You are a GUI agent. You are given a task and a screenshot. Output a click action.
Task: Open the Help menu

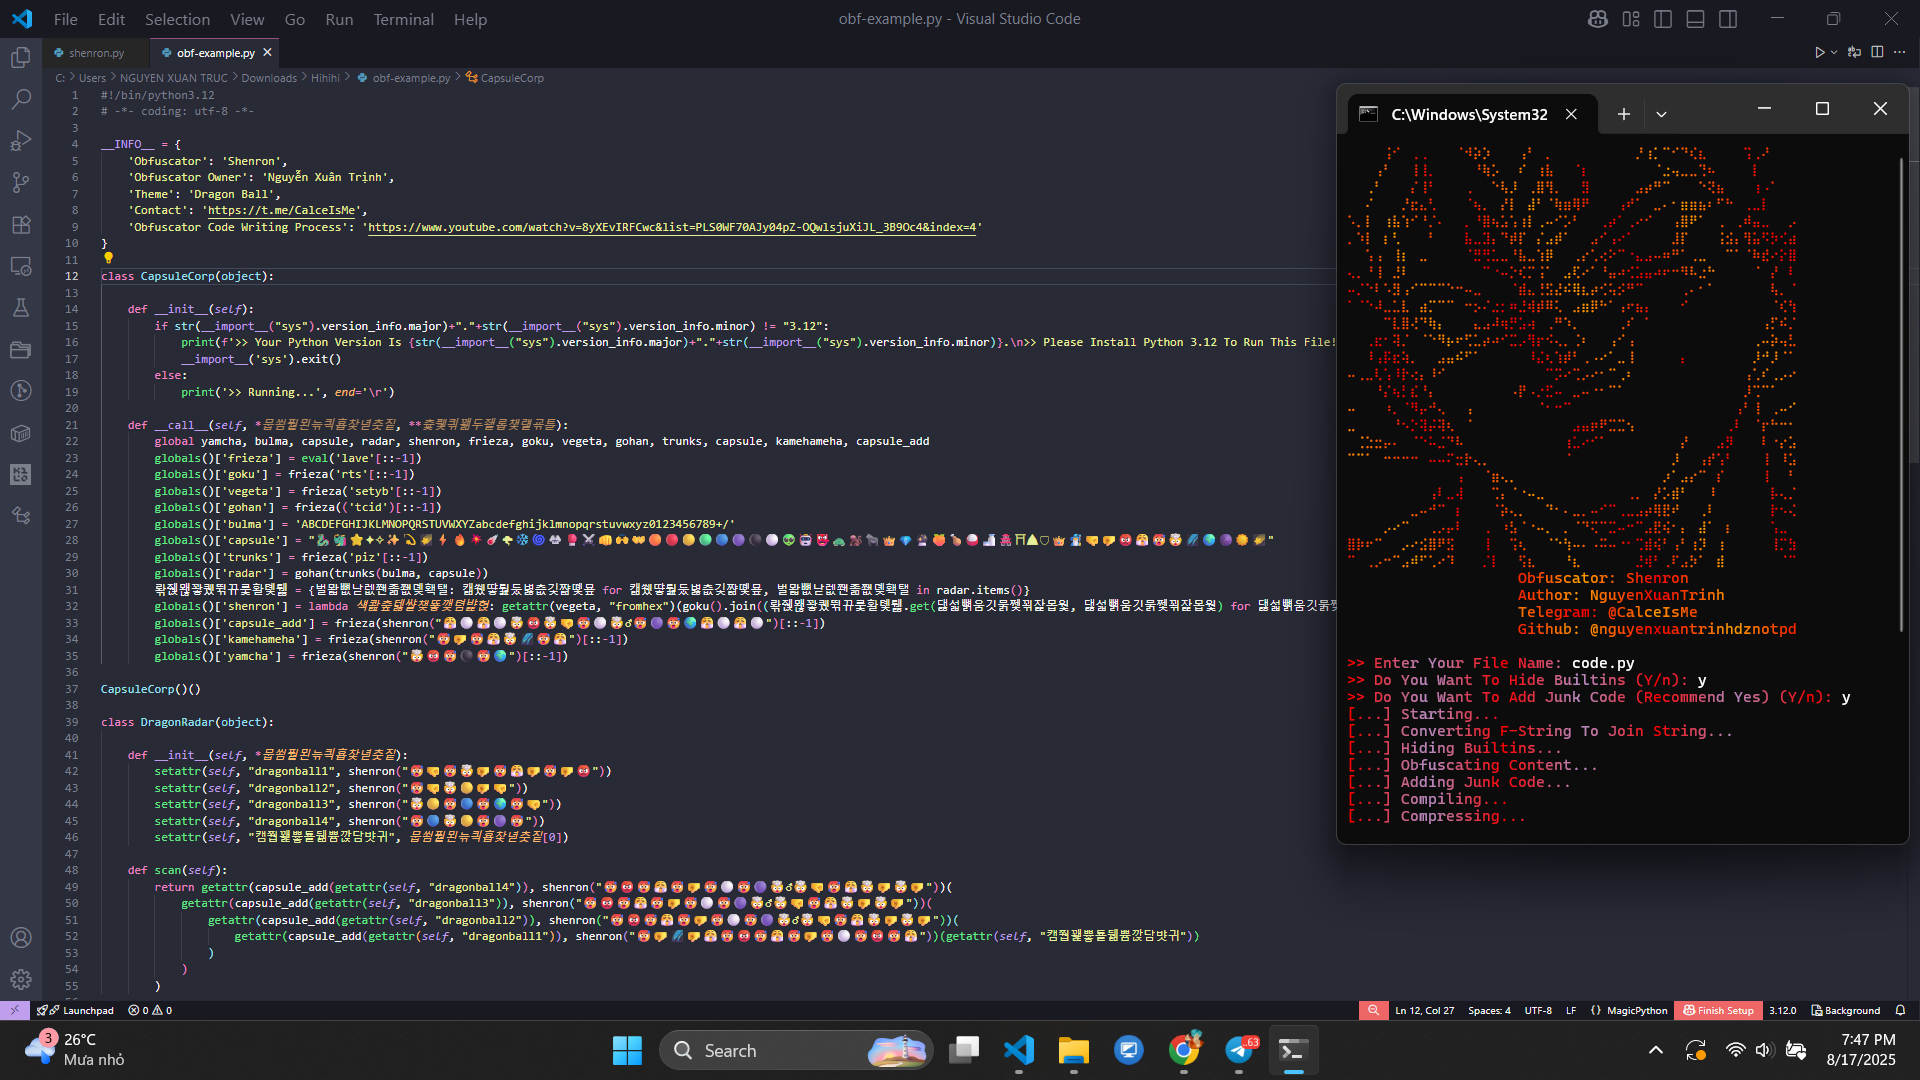[x=470, y=19]
